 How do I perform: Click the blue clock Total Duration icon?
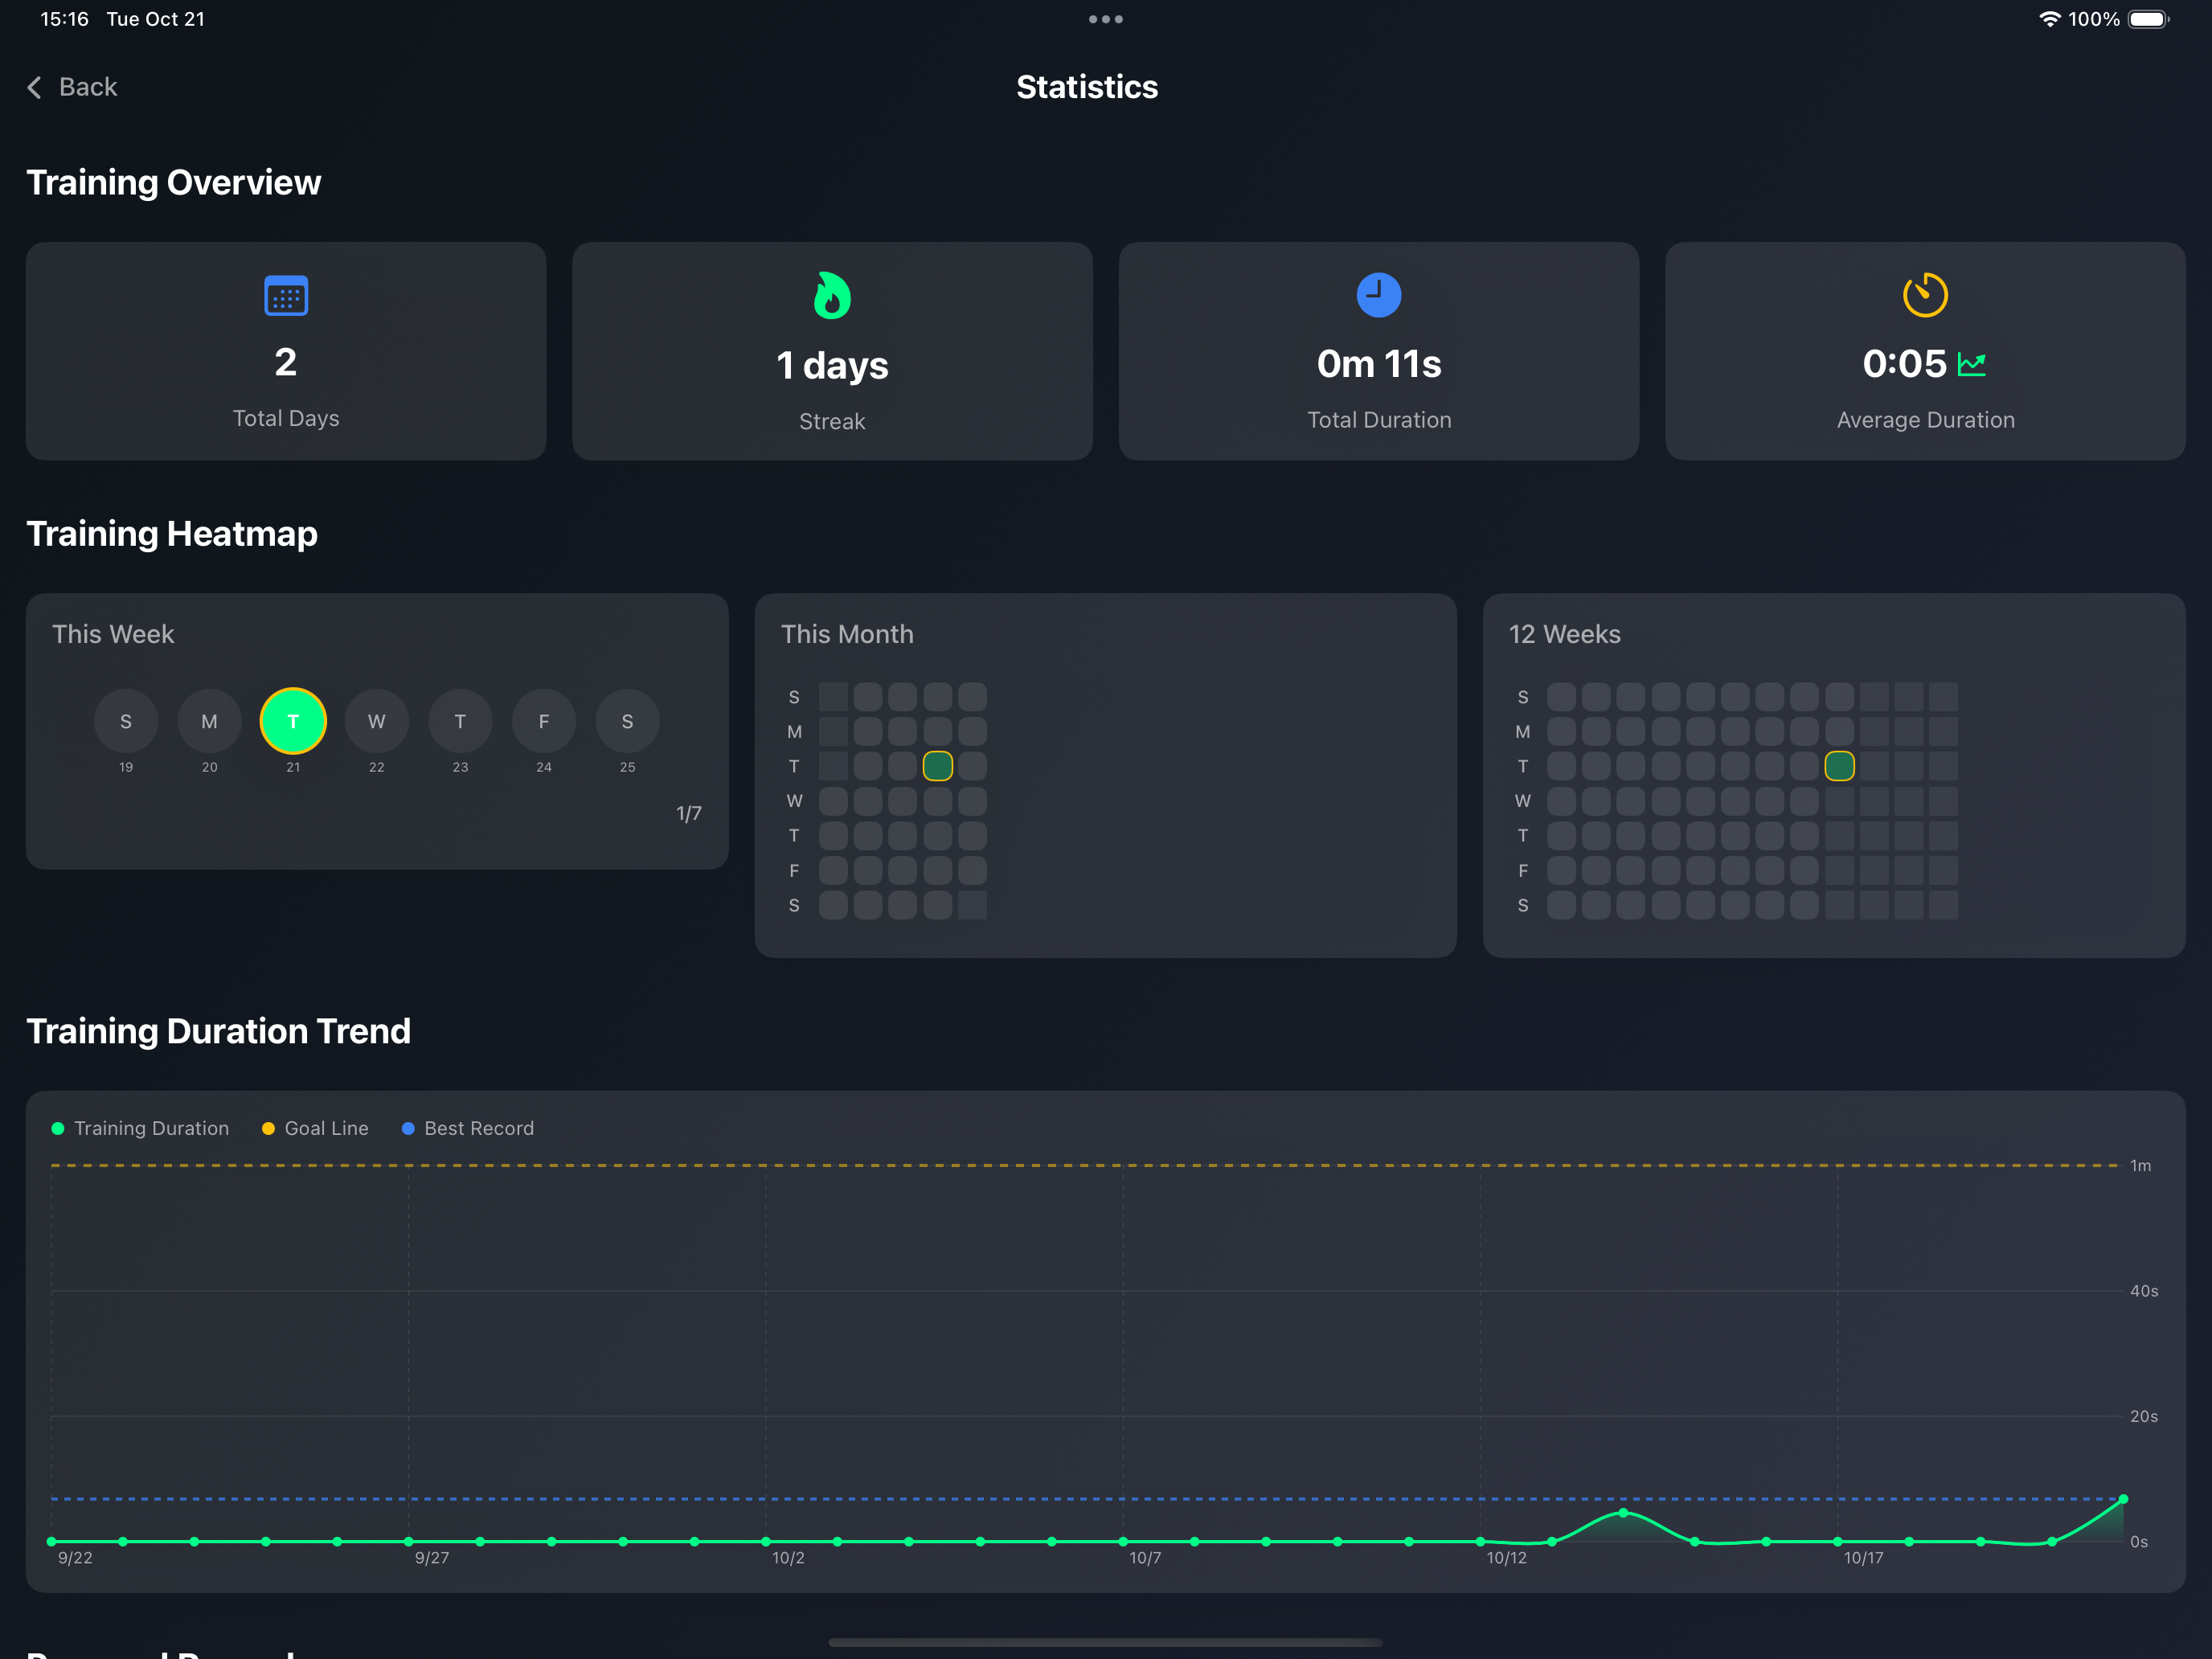(x=1378, y=295)
